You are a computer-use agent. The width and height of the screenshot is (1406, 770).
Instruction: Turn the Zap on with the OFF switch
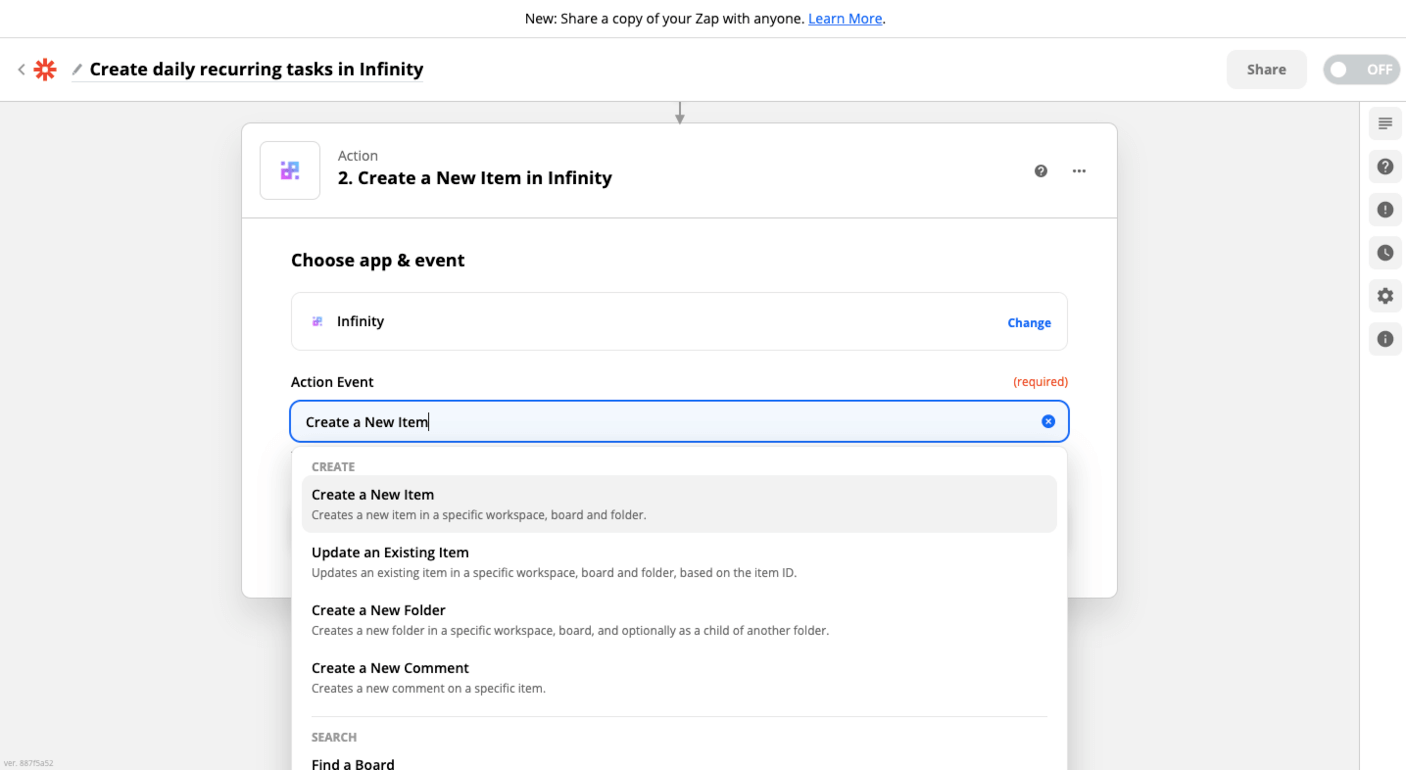pyautogui.click(x=1361, y=70)
